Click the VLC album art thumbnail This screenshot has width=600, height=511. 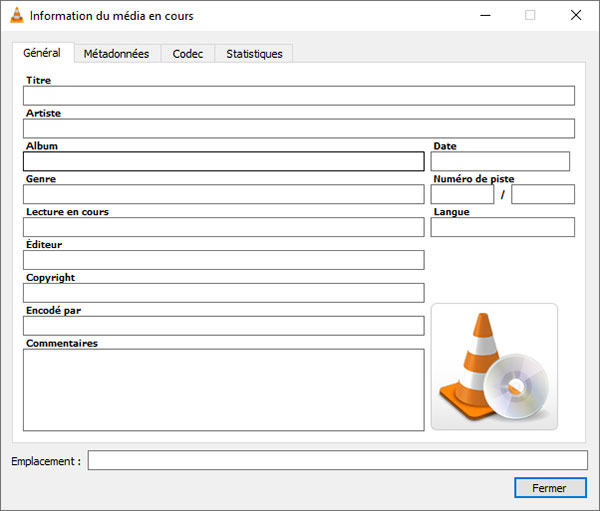point(494,367)
